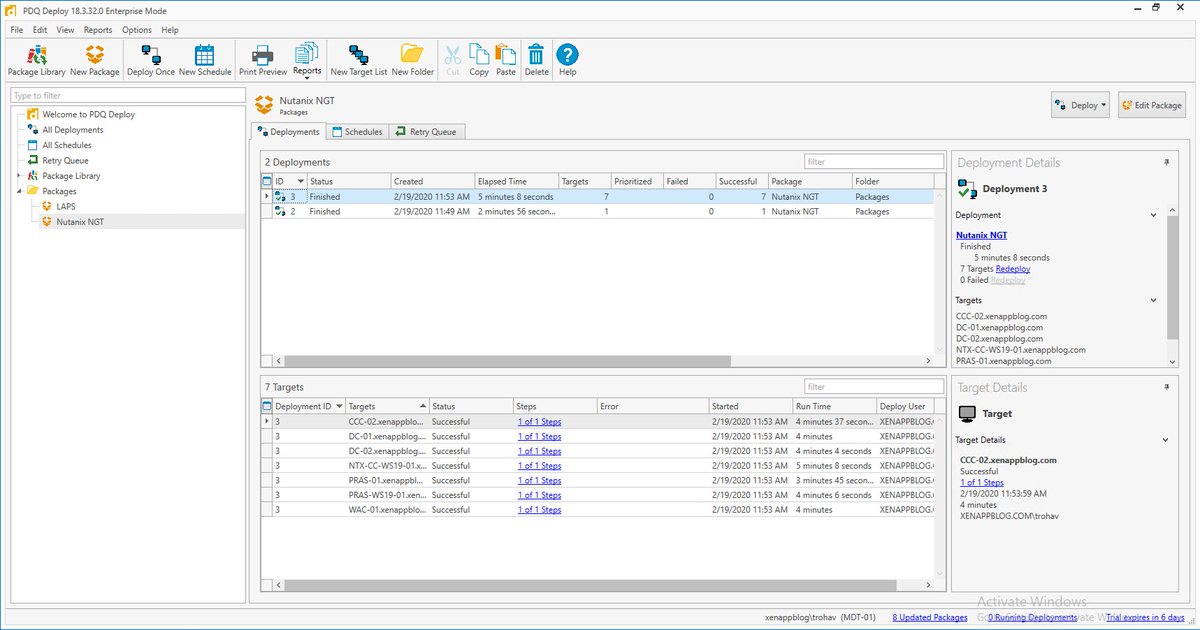This screenshot has width=1200, height=630.
Task: Click the column chooser icon in Targets grid
Action: point(266,406)
